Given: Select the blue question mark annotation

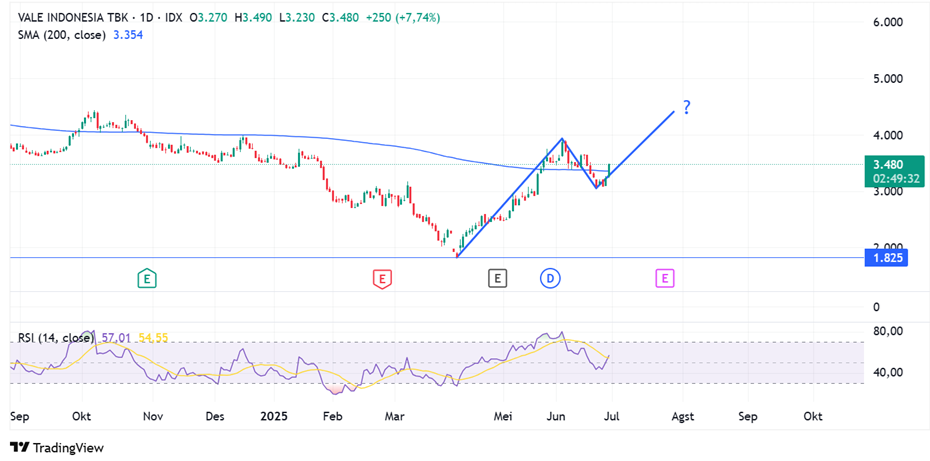Looking at the screenshot, I should (686, 107).
